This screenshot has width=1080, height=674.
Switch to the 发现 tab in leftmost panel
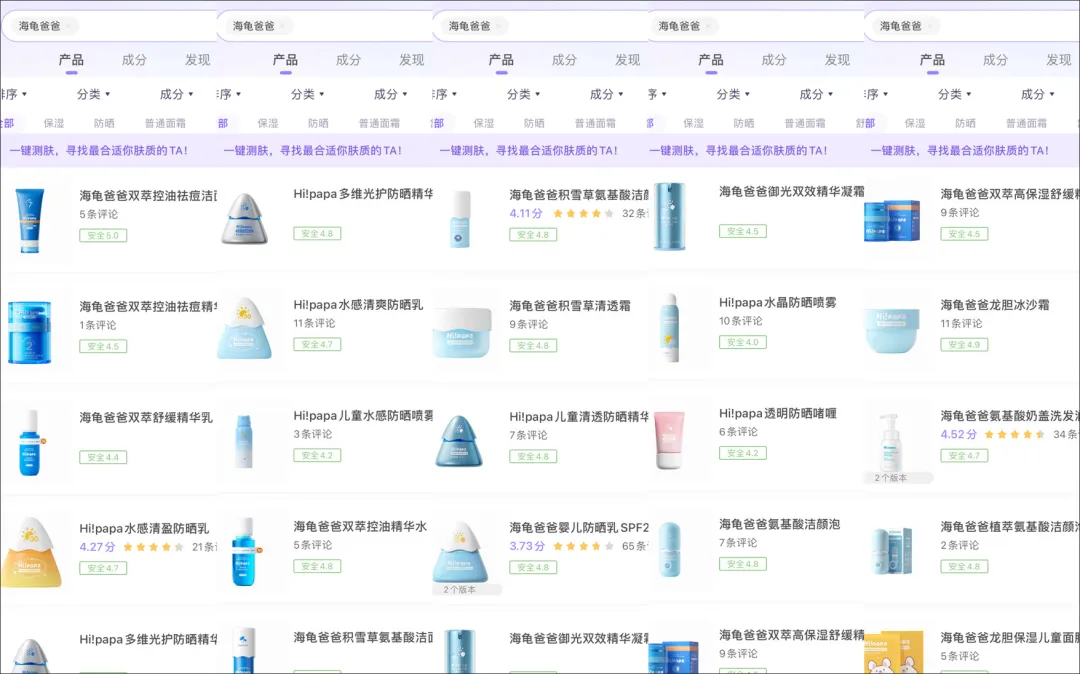(197, 60)
